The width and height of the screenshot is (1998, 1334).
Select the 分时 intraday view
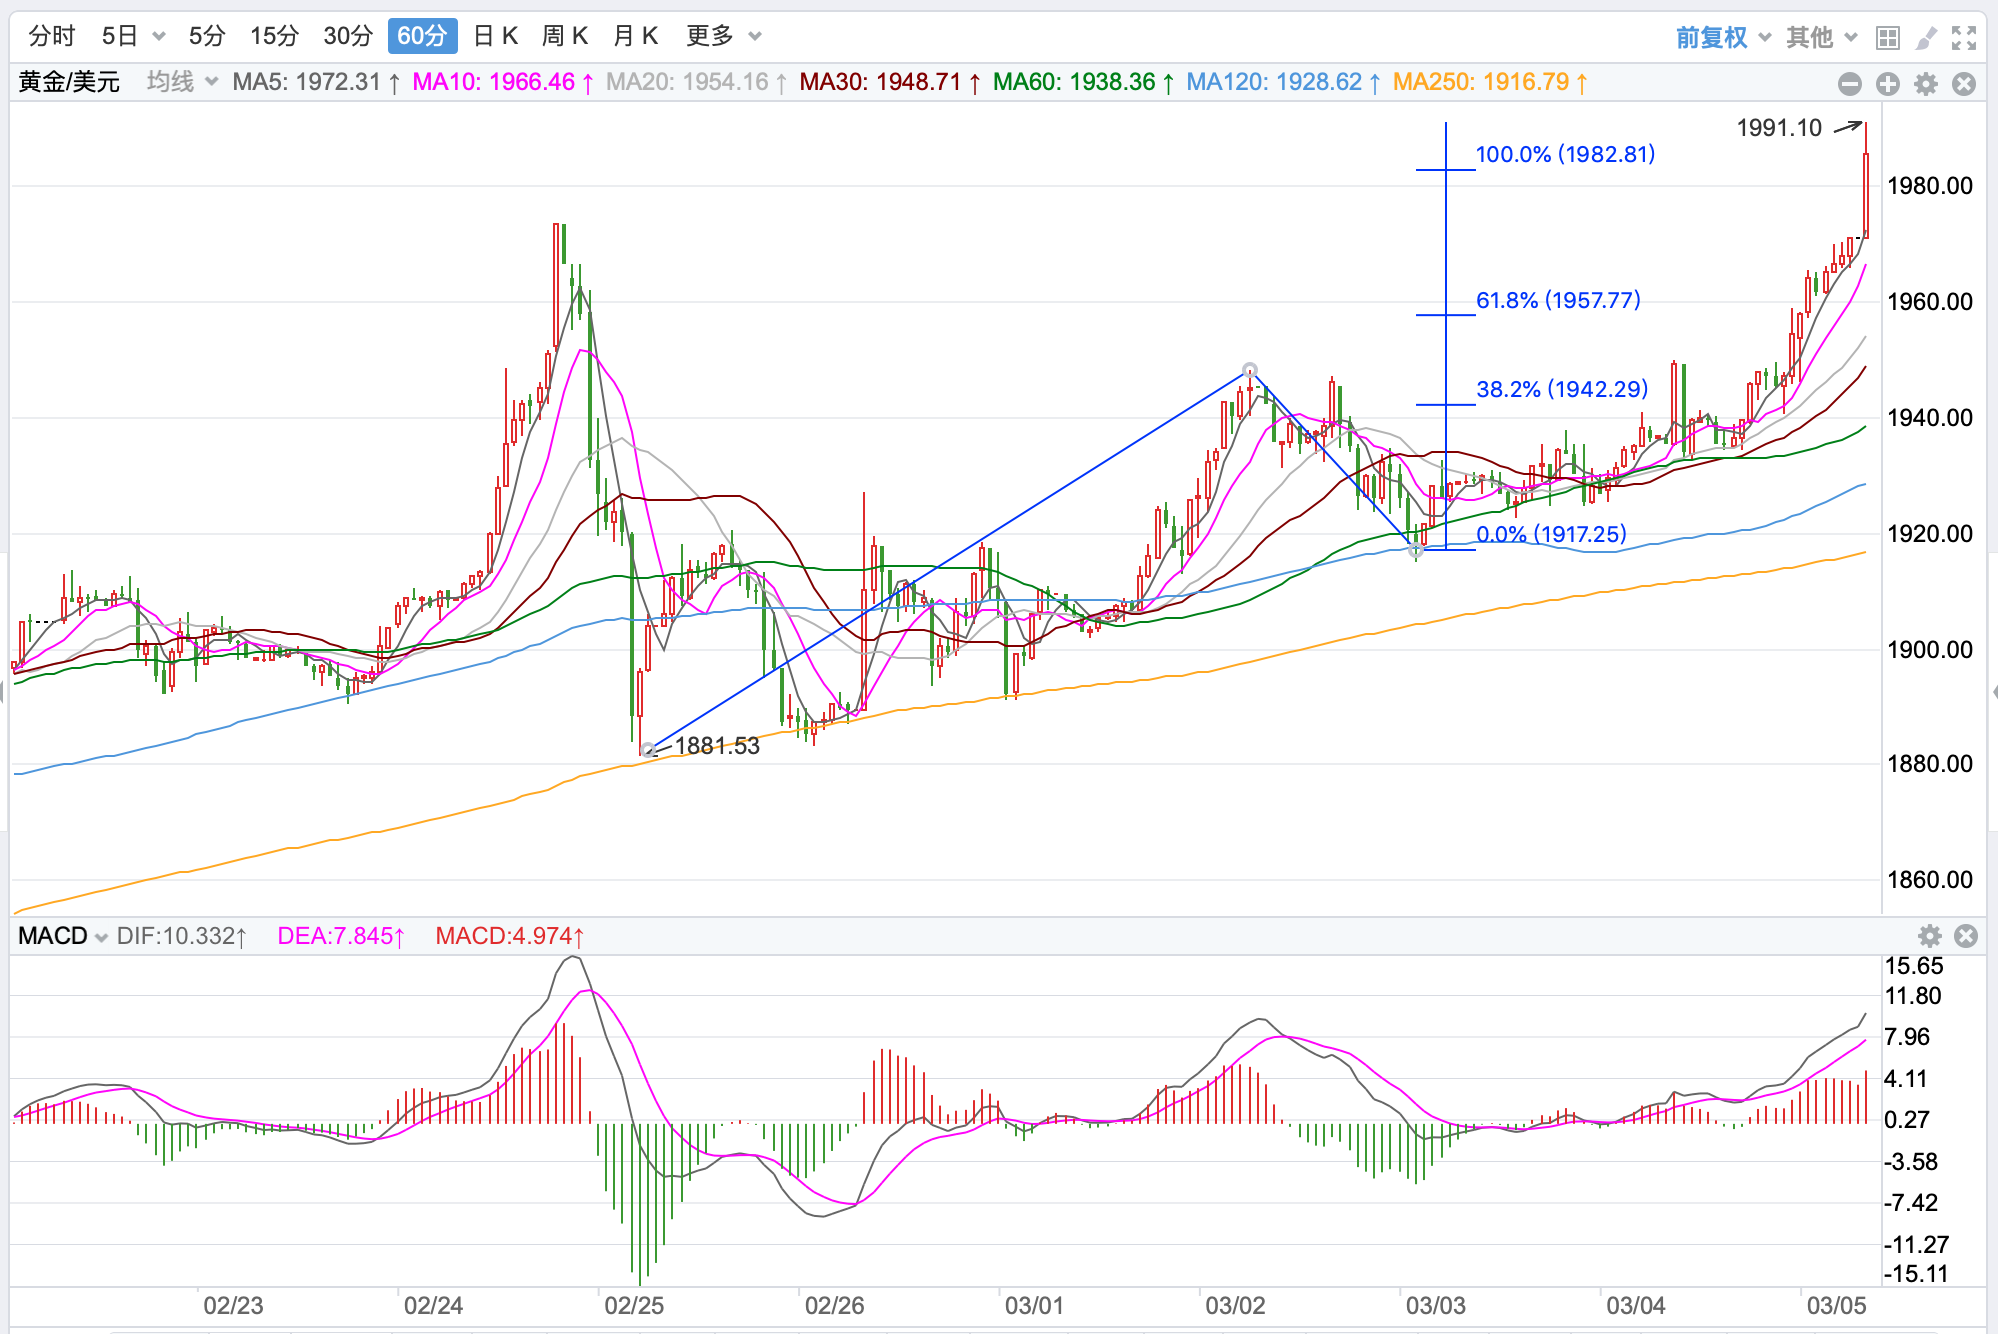(x=52, y=37)
